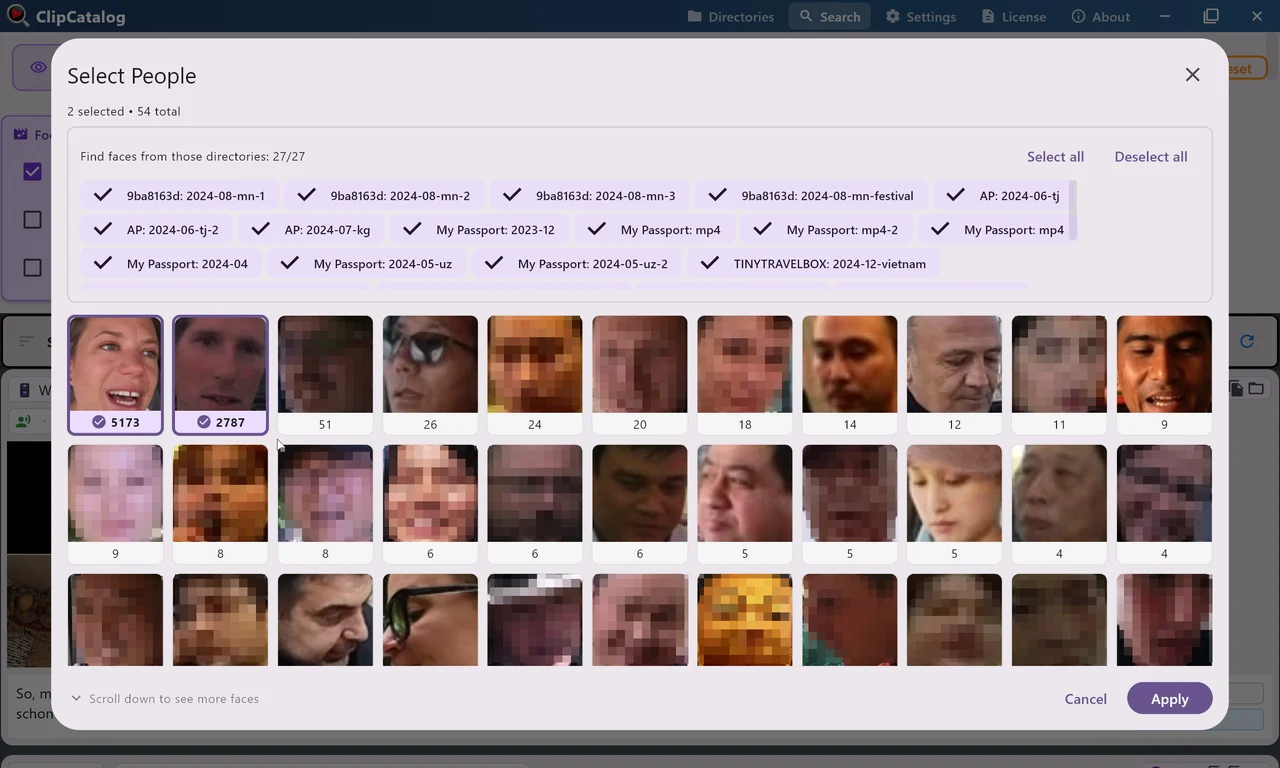Click the License document icon
This screenshot has width=1280, height=768.
tap(985, 16)
